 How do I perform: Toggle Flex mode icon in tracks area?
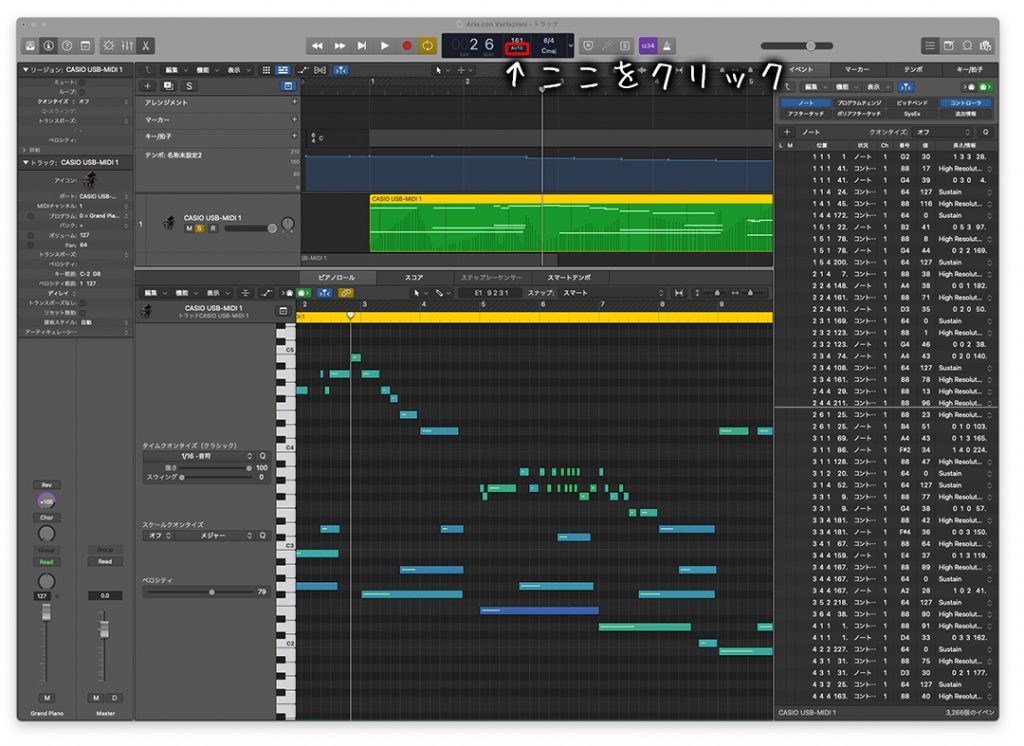(x=320, y=70)
